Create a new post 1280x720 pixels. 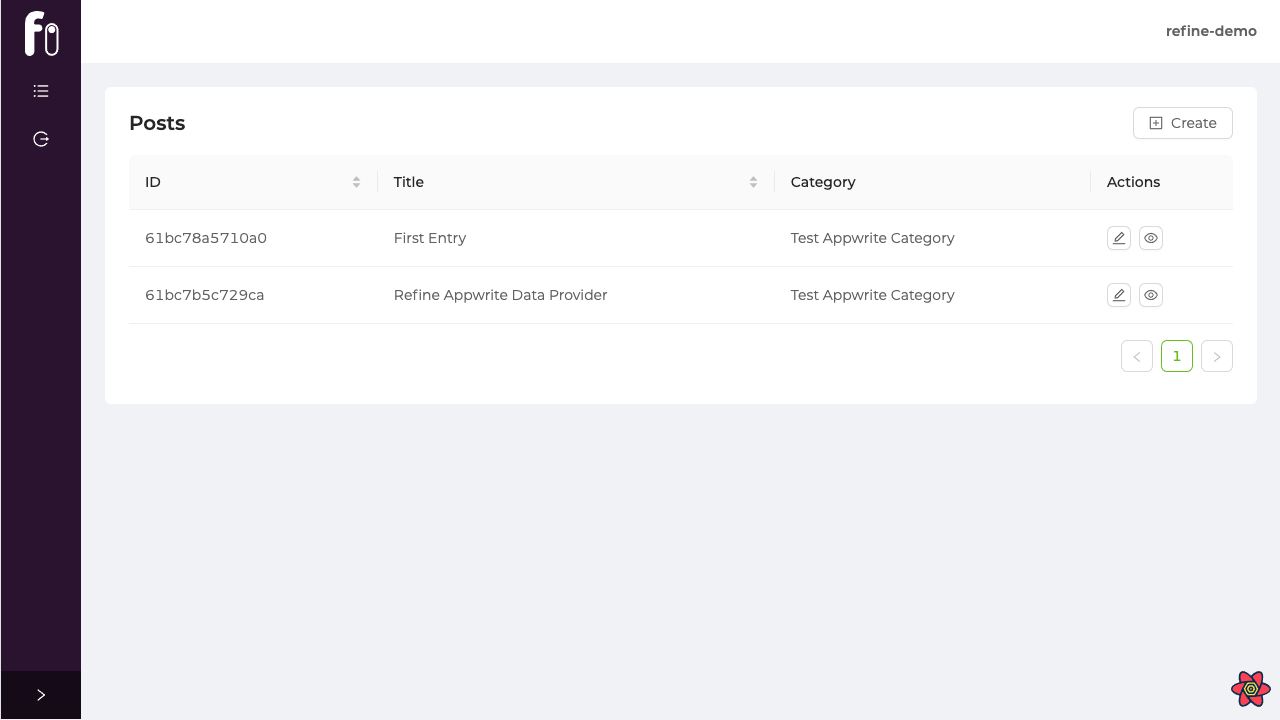pyautogui.click(x=1182, y=123)
